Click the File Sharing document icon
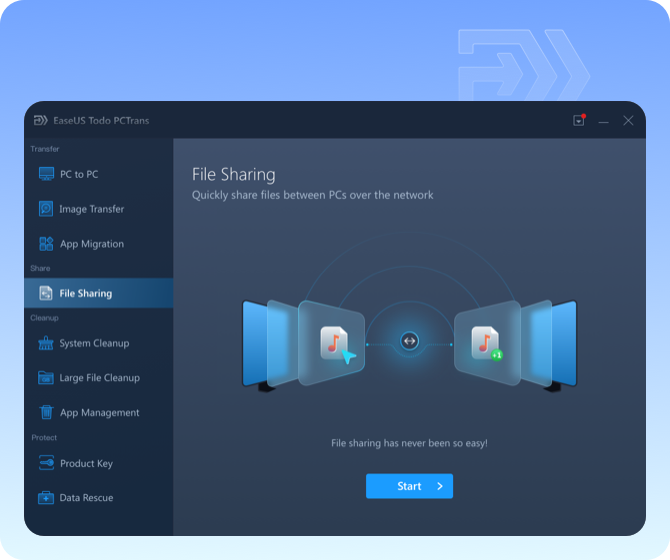 (46, 293)
